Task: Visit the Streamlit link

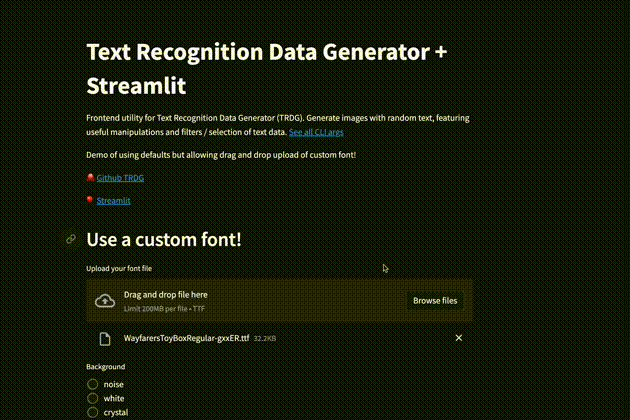Action: 113,201
